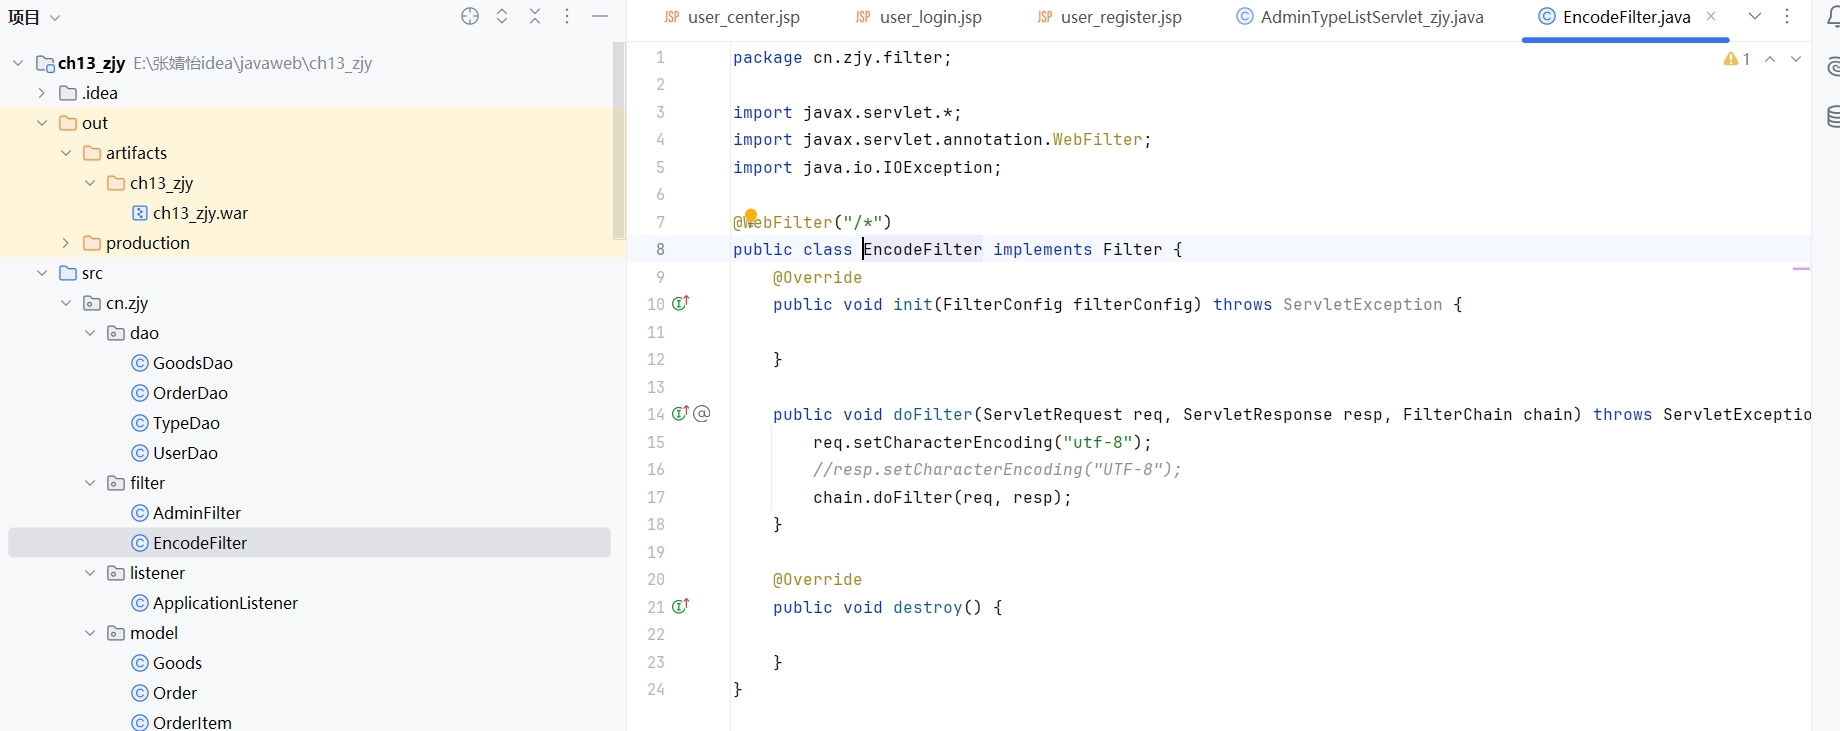
Task: Click the locate opened file crosshair icon
Action: click(x=470, y=17)
